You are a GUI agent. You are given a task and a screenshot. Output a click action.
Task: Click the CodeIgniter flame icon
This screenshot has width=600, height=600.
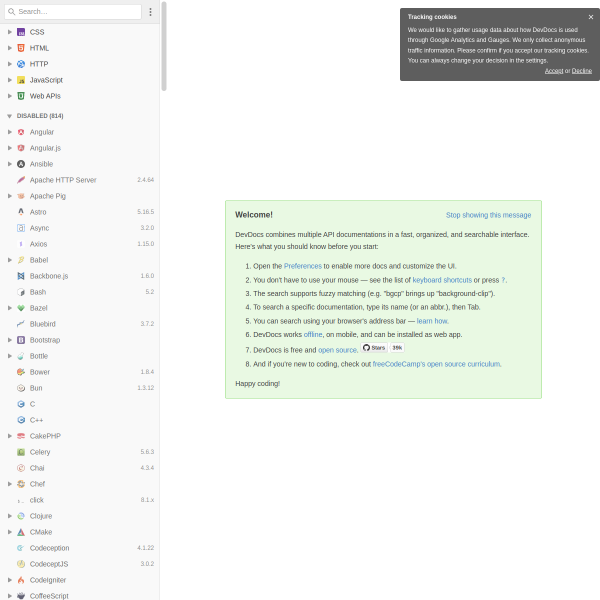(21, 580)
